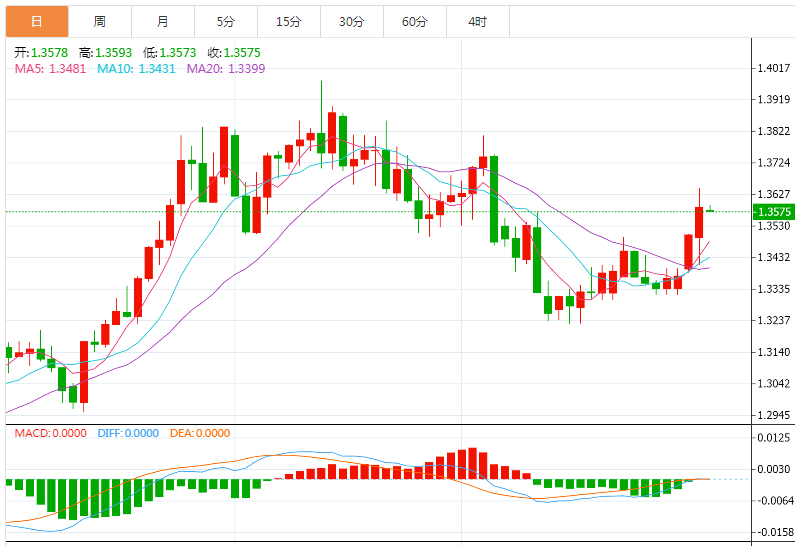Click the MACD: 0.0000 label
The width and height of the screenshot is (795, 546).
50,433
